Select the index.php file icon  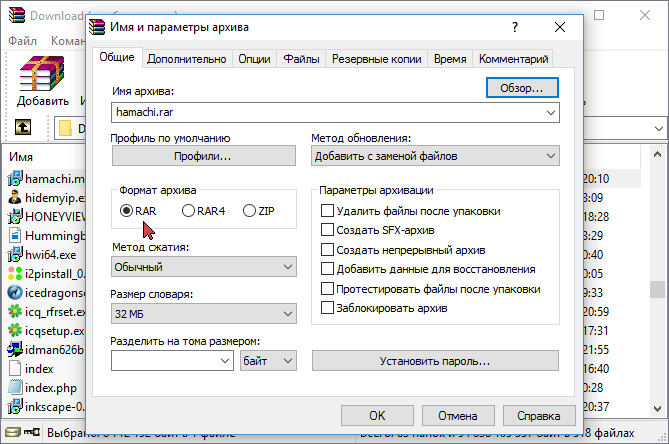[15, 387]
